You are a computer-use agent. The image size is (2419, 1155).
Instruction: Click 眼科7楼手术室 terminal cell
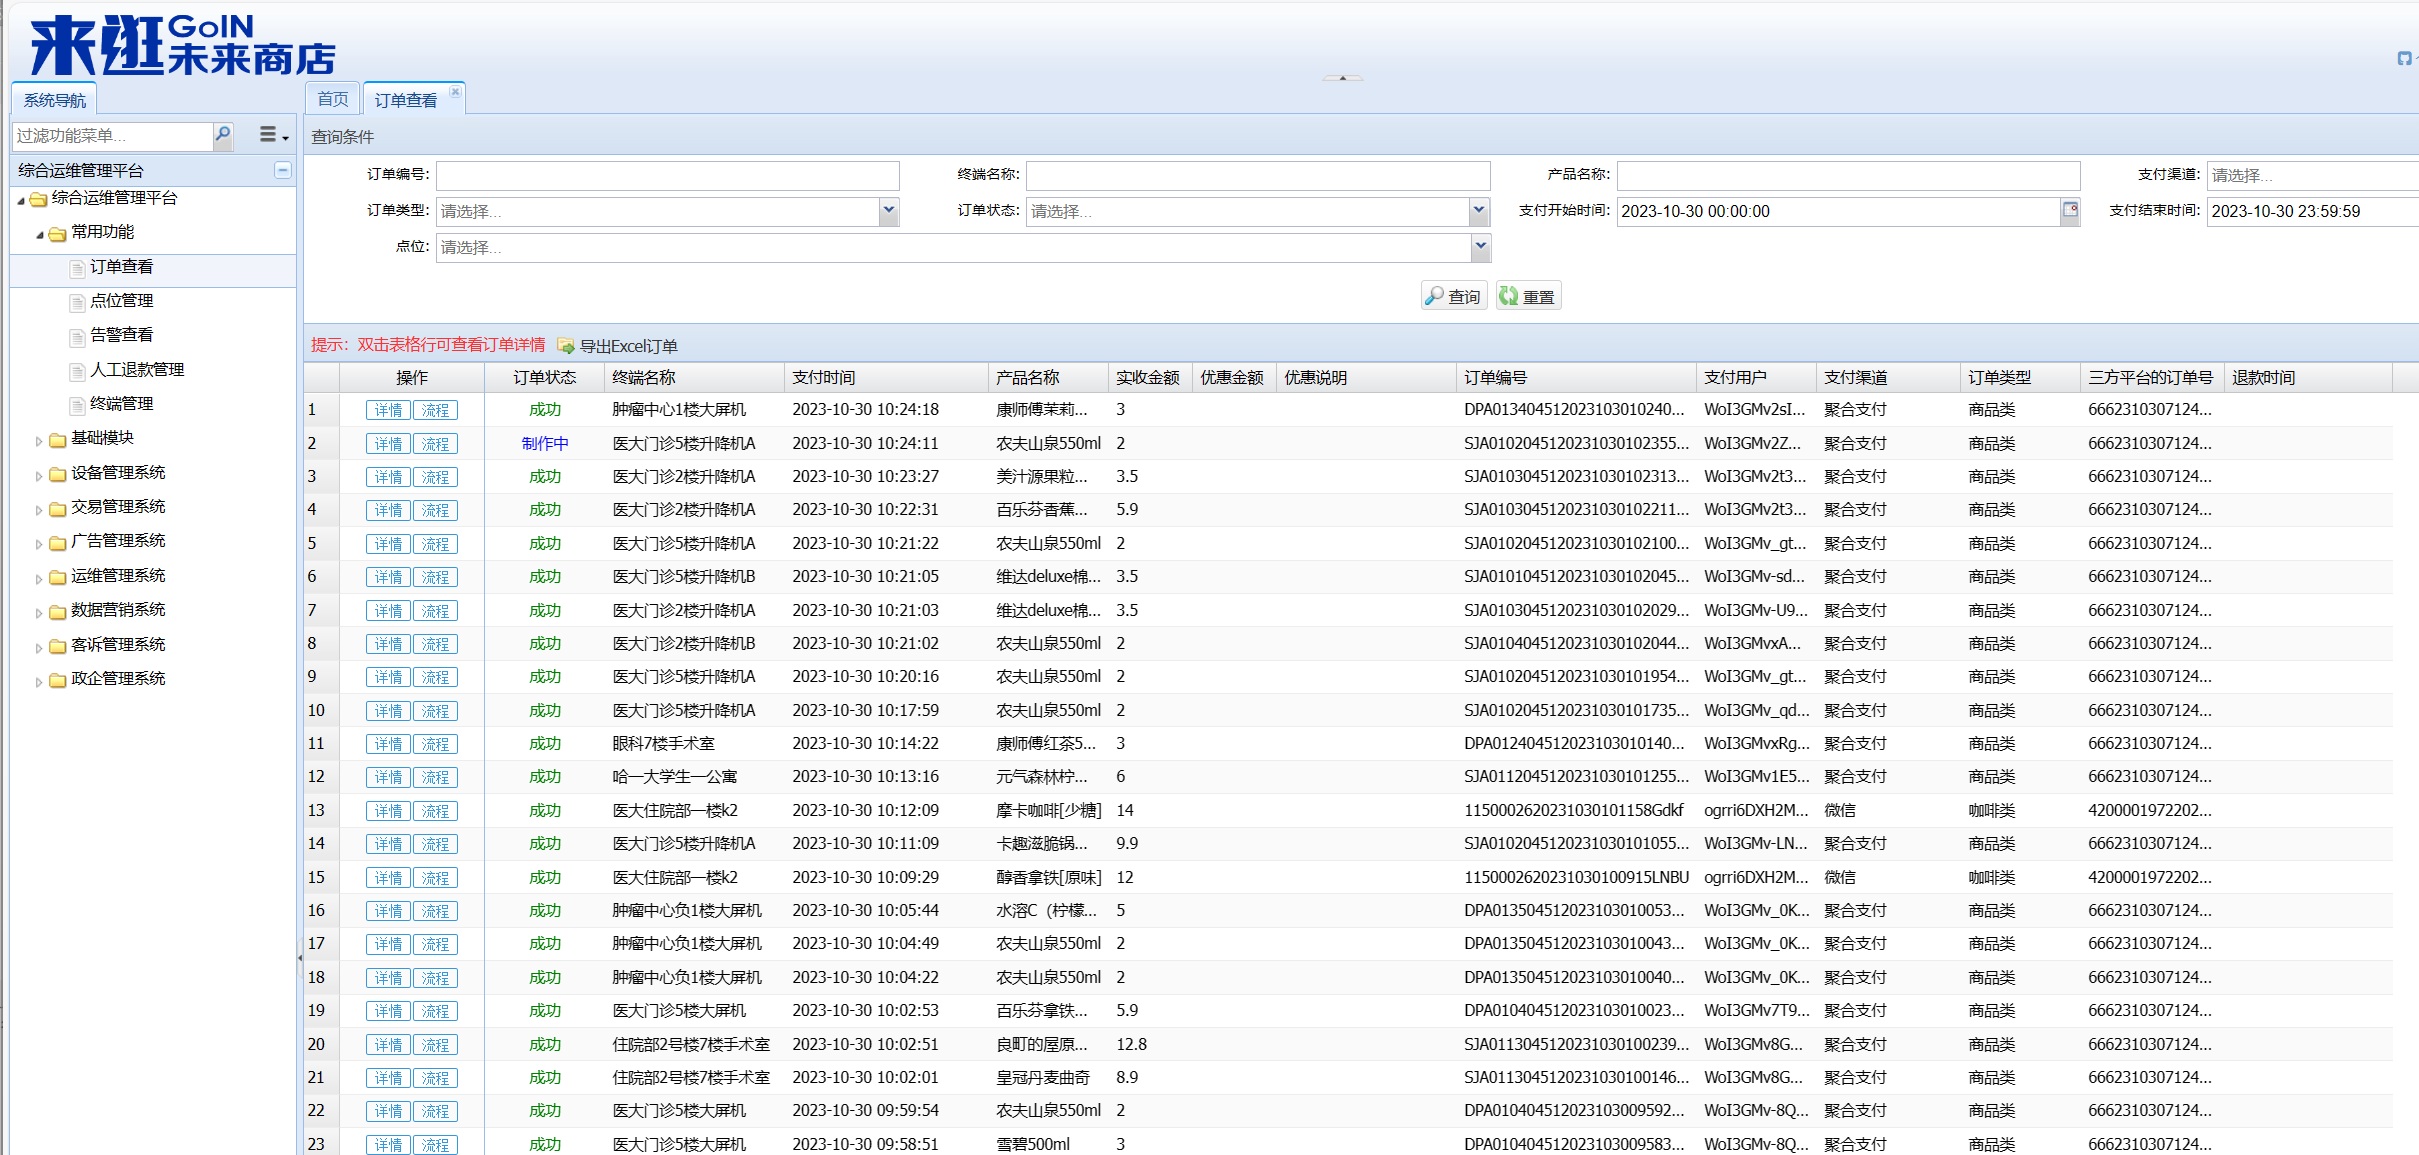click(x=663, y=743)
